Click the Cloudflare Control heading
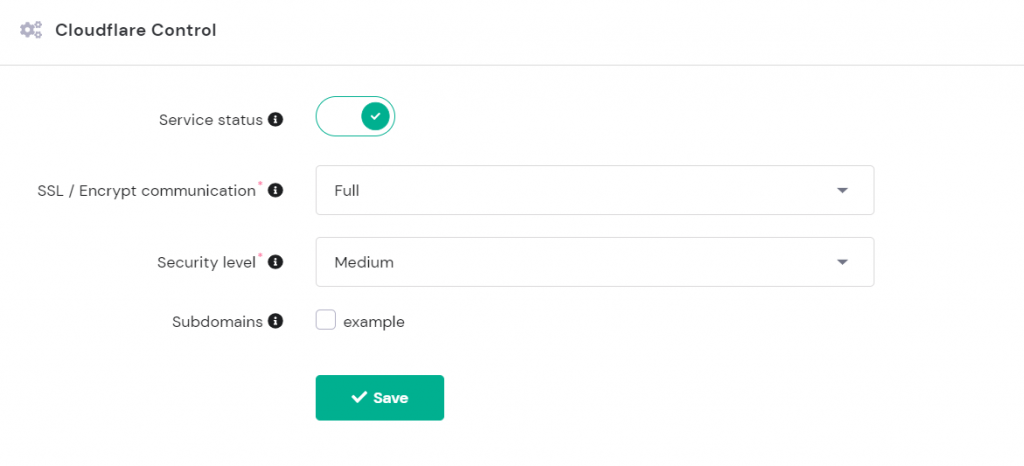This screenshot has height=466, width=1024. pyautogui.click(x=136, y=30)
